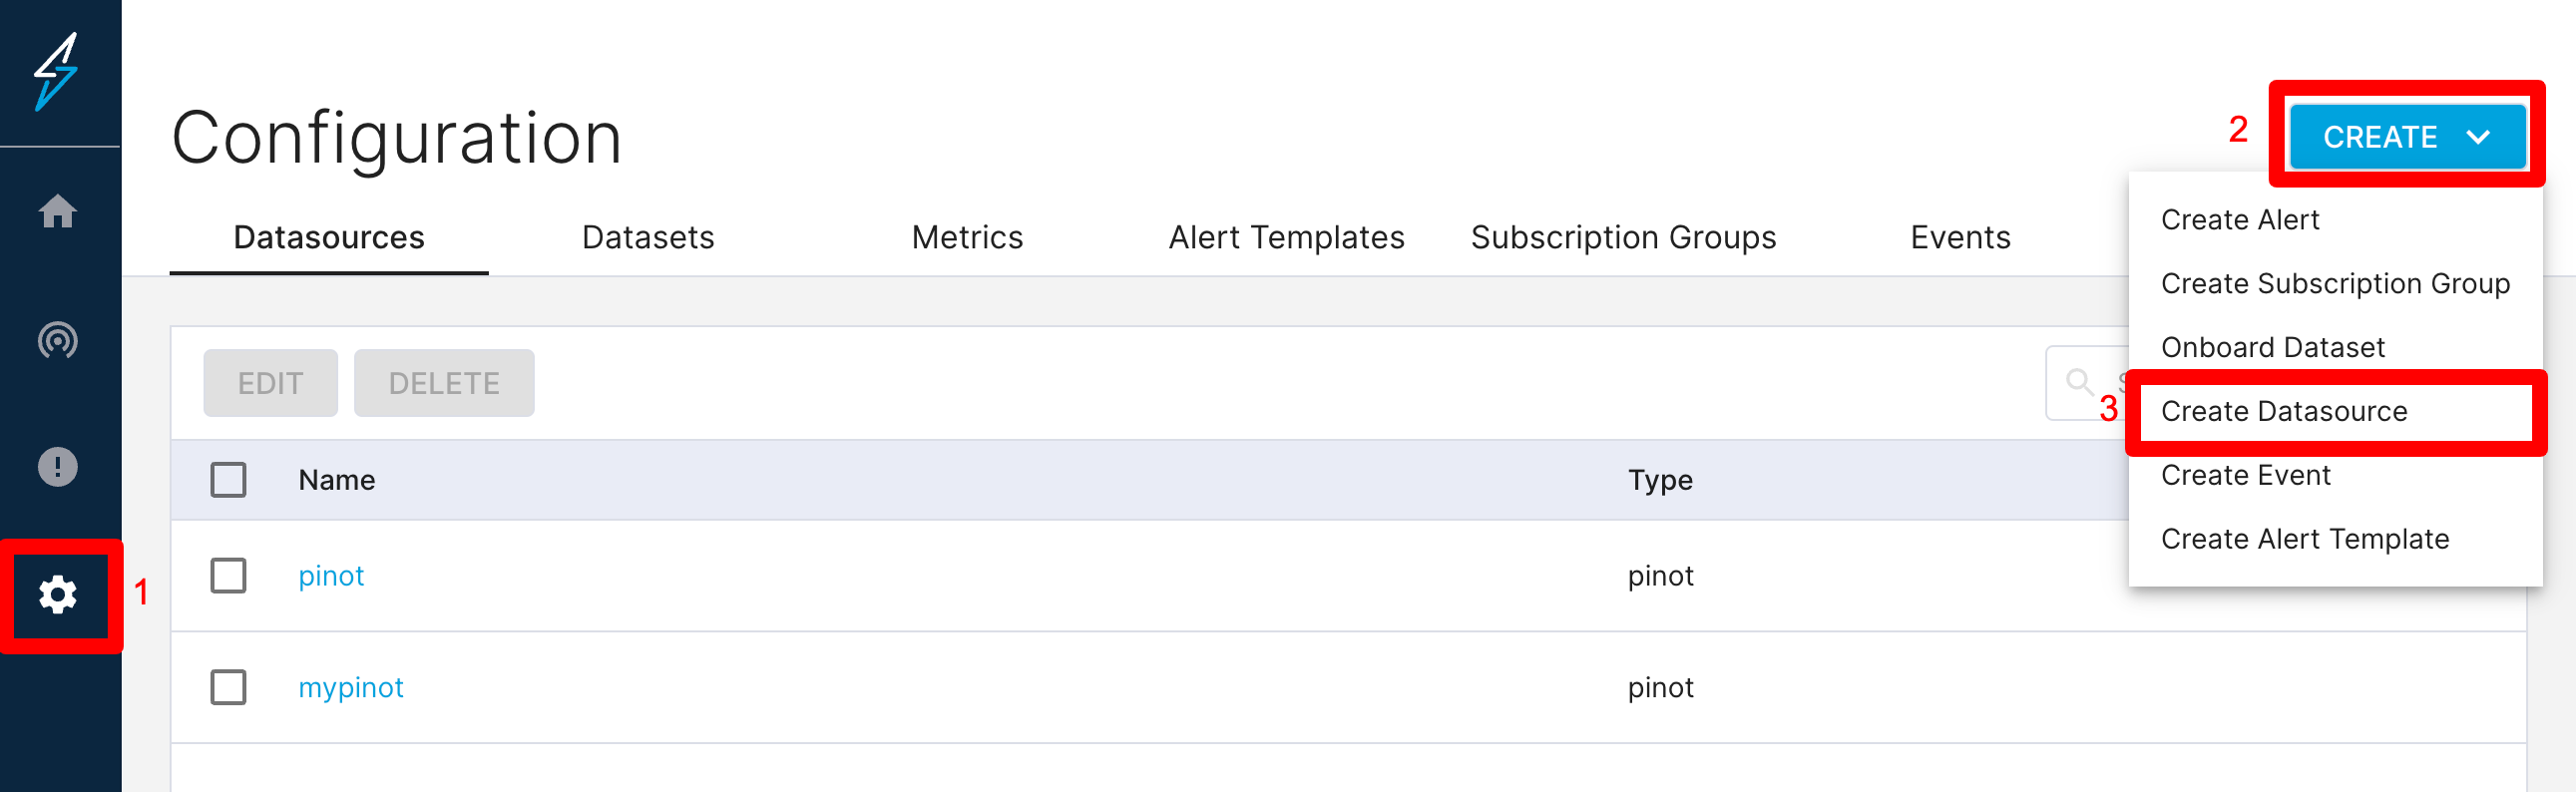The image size is (2576, 792).
Task: Choose Create Alert Template option
Action: coord(2304,539)
